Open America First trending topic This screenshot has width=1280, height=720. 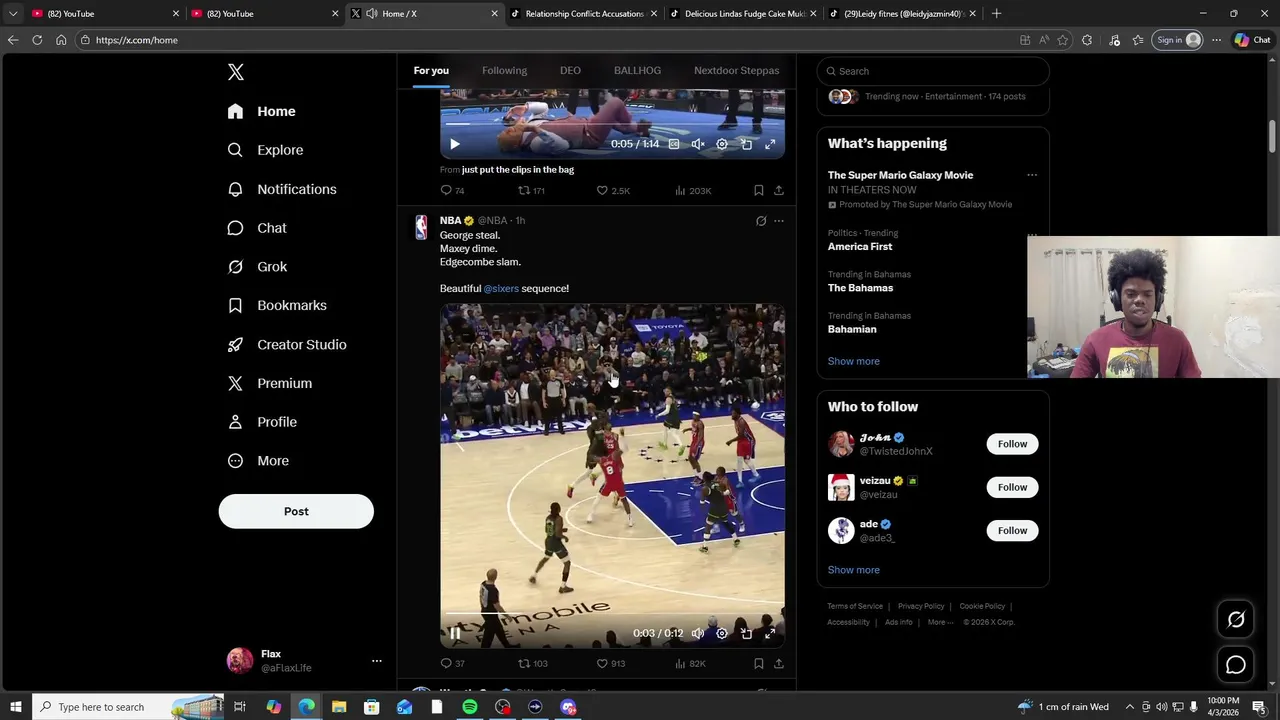point(860,247)
